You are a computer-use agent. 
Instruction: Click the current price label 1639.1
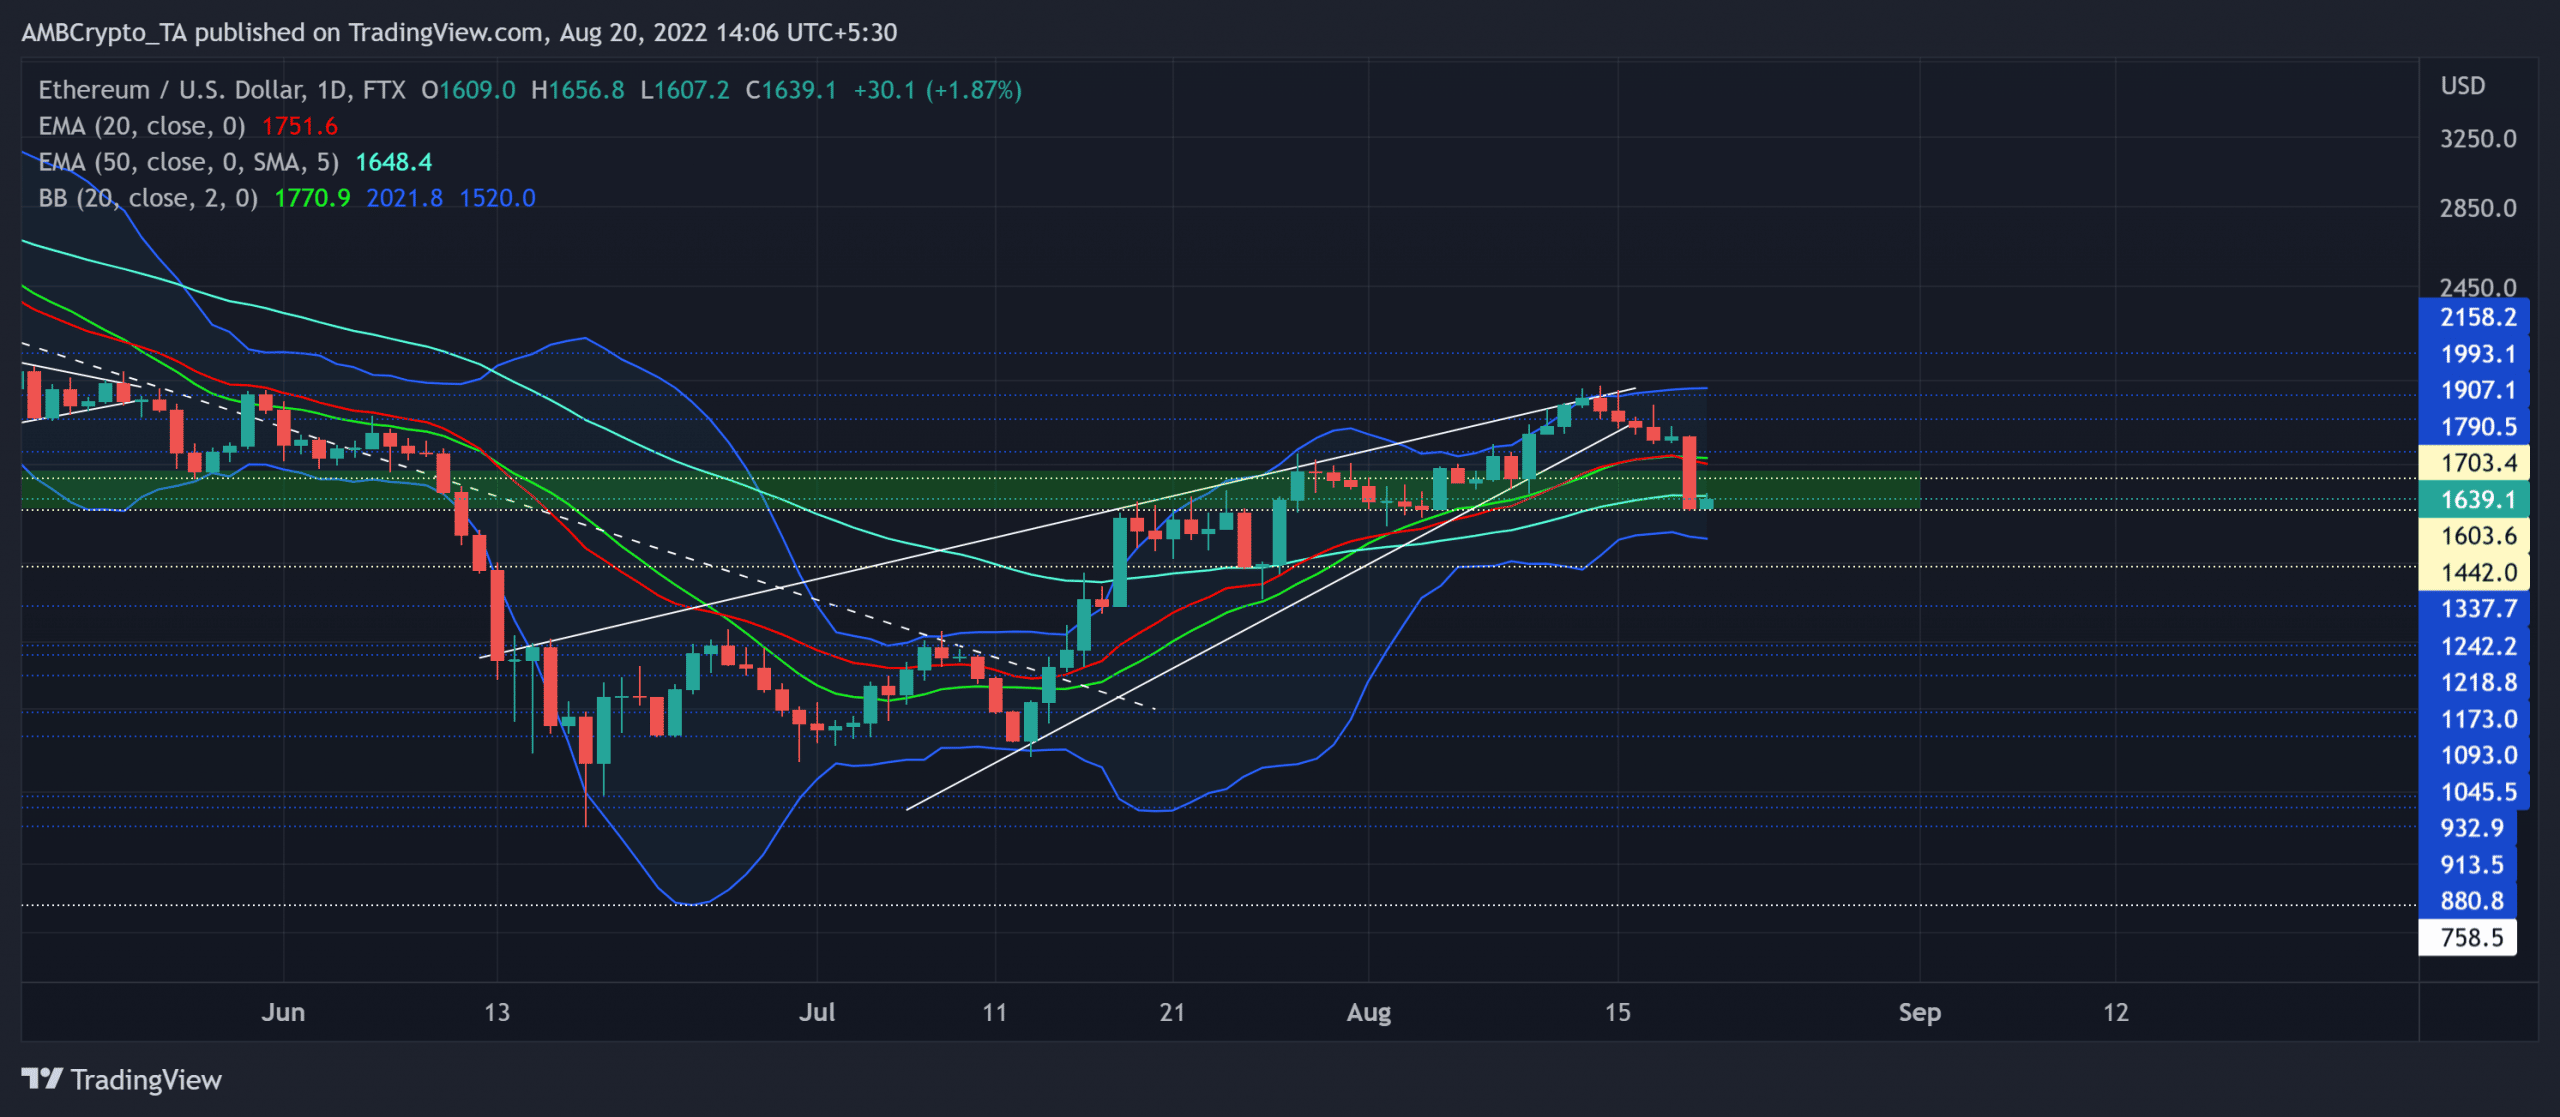(2474, 499)
